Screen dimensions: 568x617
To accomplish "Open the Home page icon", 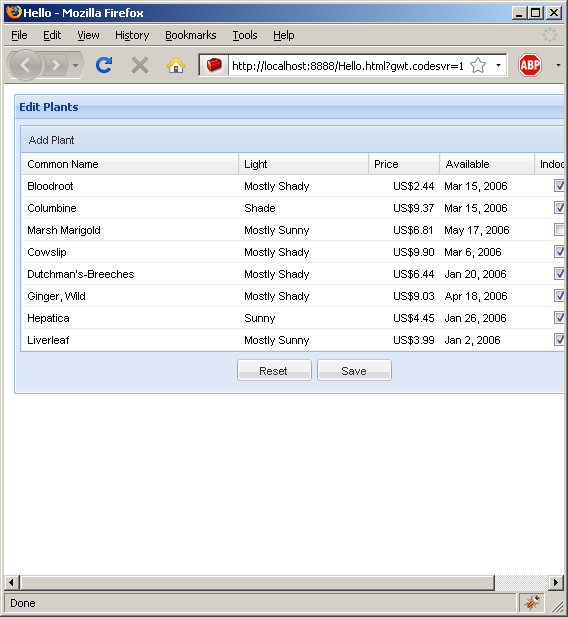I will click(x=176, y=65).
